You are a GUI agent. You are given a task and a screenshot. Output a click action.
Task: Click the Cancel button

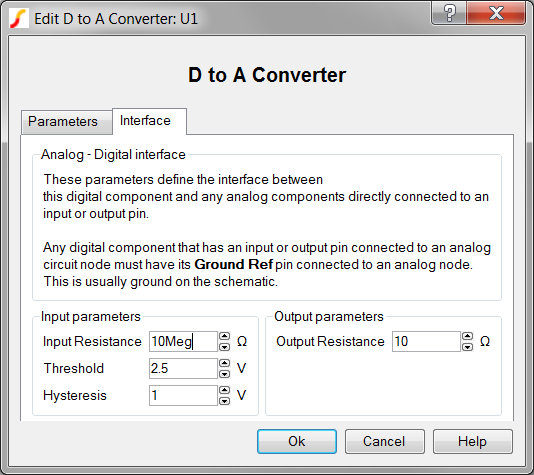tap(384, 441)
